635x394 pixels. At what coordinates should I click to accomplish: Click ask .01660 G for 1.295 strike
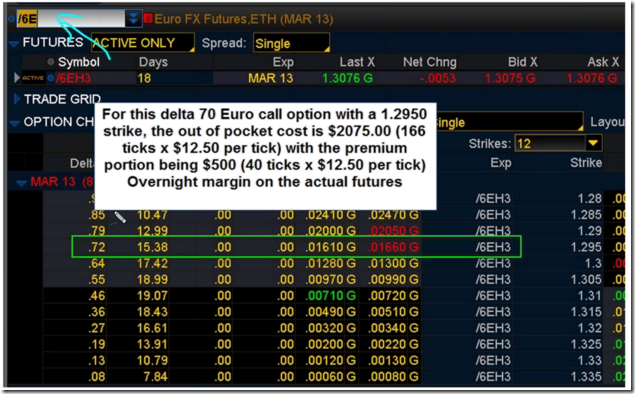pyautogui.click(x=393, y=247)
